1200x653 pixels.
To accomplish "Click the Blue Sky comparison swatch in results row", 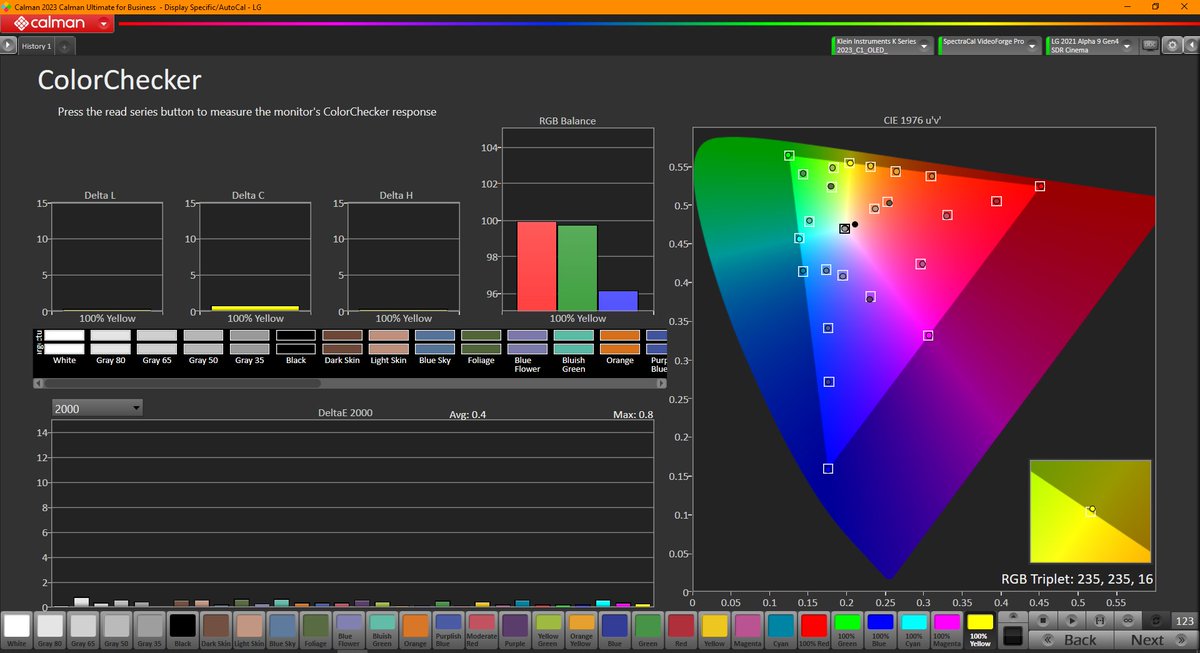I will 434,341.
